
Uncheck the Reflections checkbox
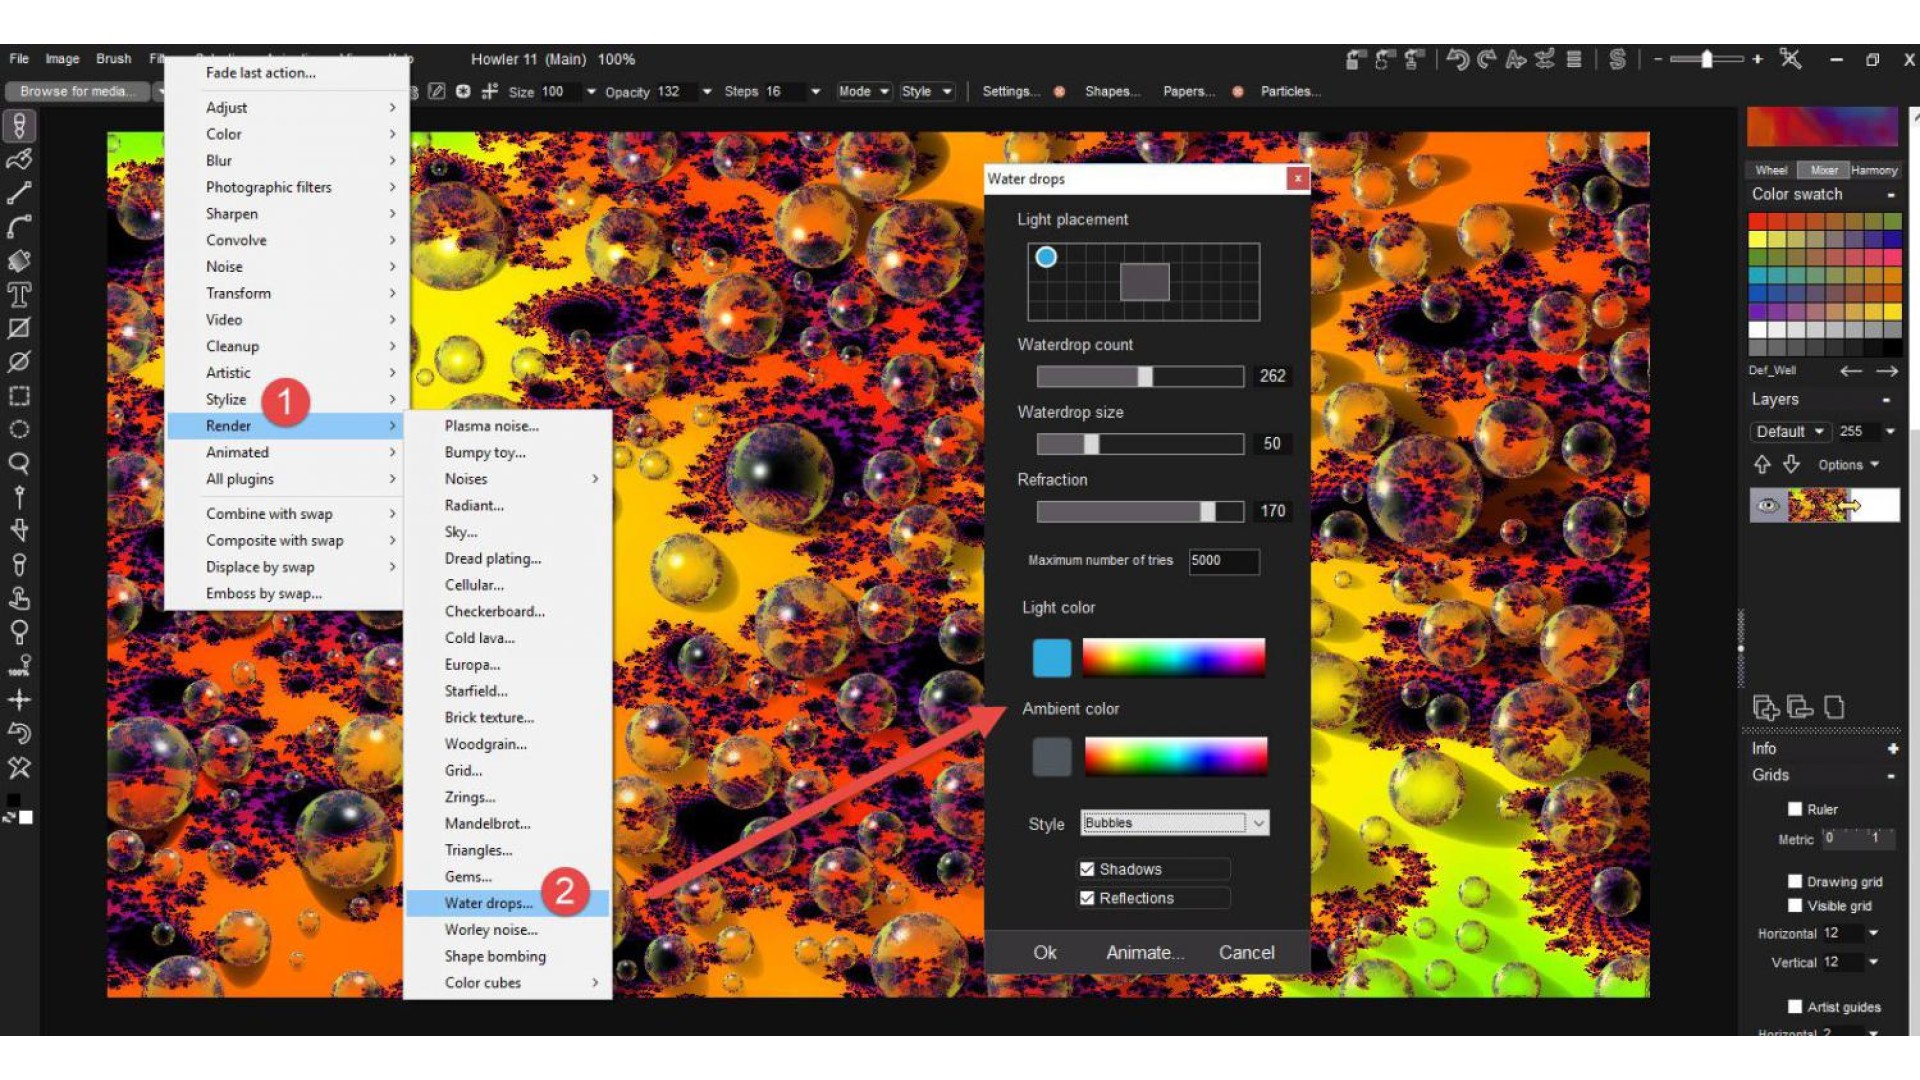click(1087, 898)
